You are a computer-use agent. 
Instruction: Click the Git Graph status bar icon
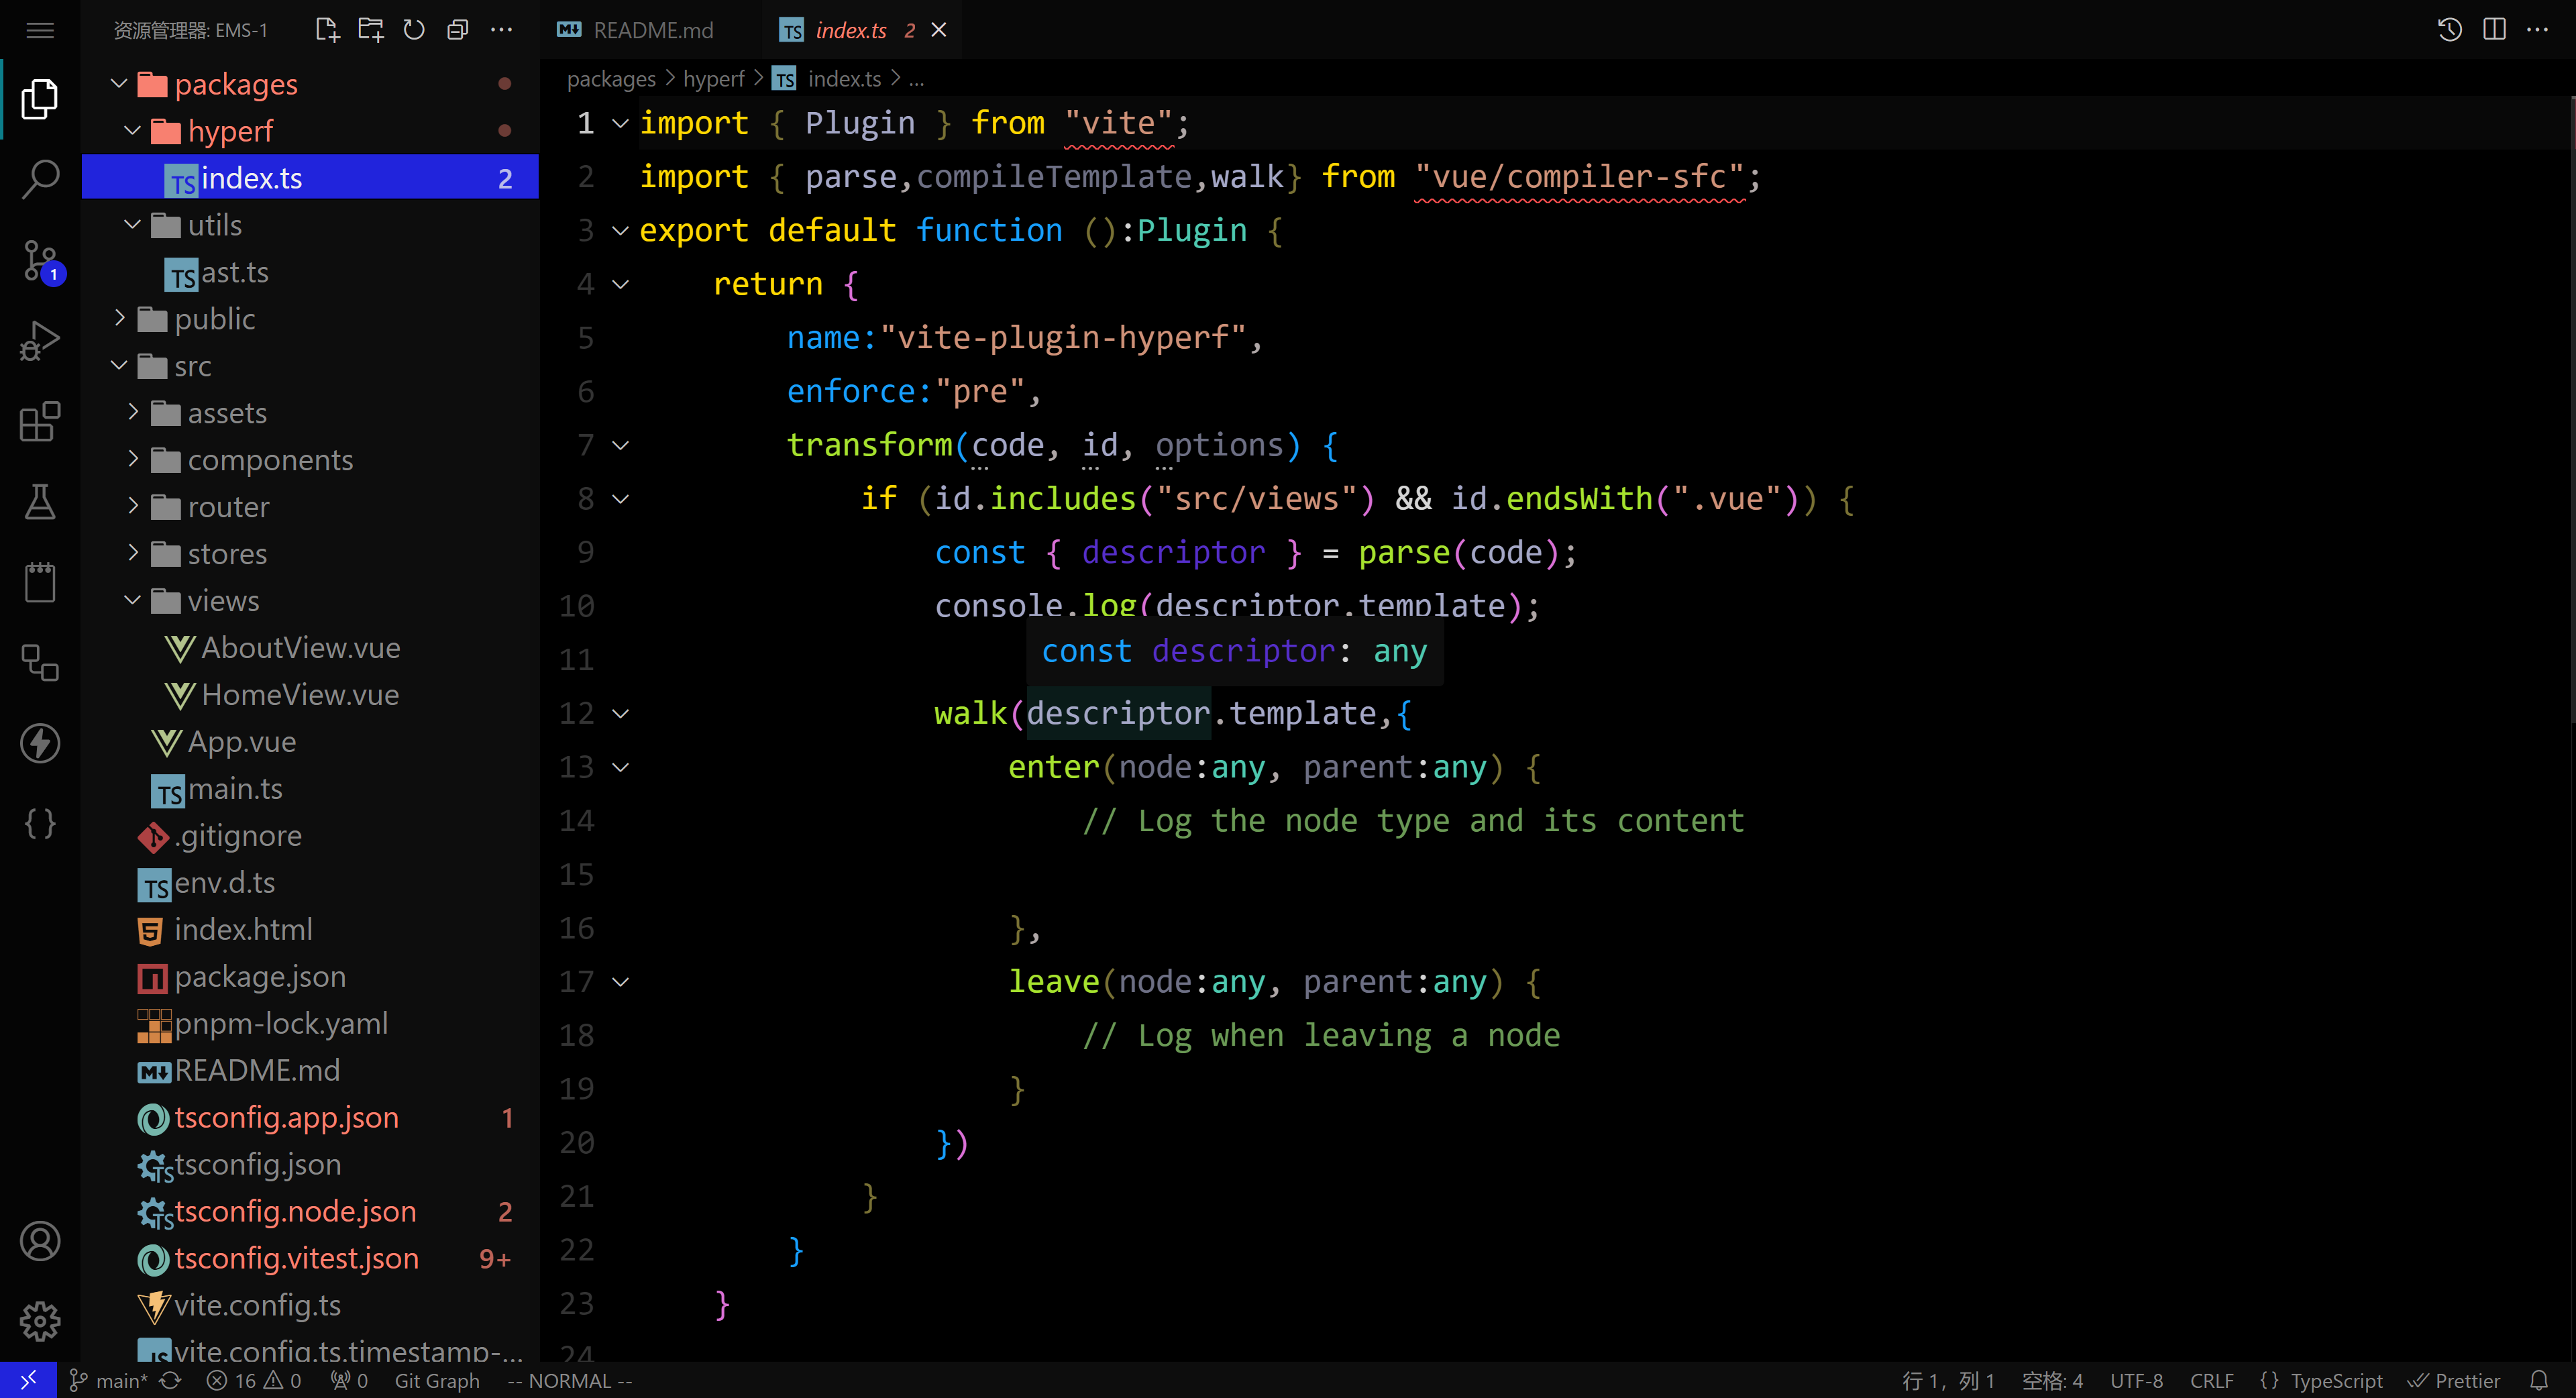tap(427, 1381)
